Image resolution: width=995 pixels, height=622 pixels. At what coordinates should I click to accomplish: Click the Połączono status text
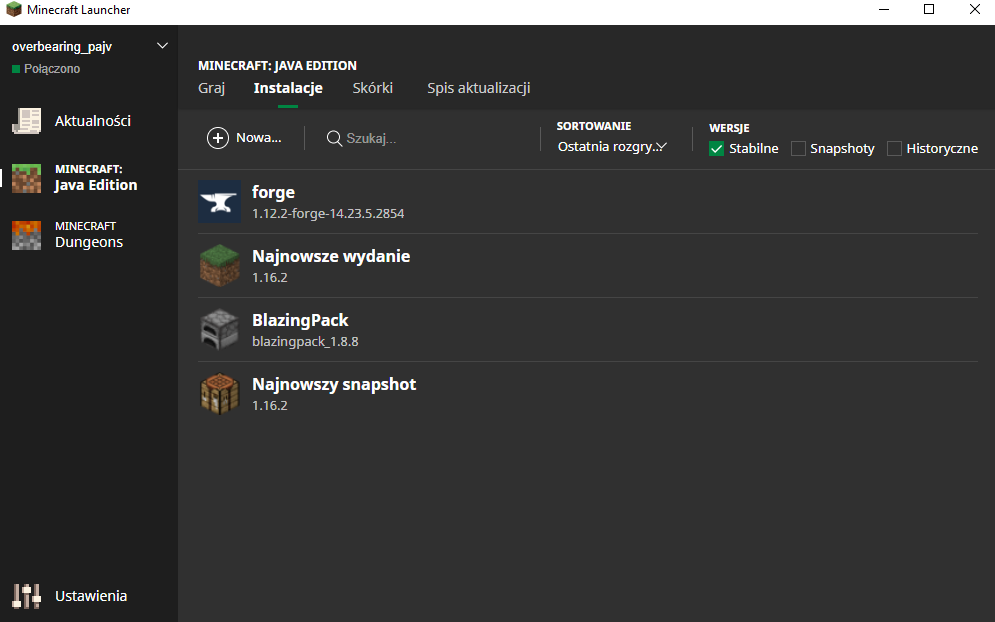click(x=52, y=69)
